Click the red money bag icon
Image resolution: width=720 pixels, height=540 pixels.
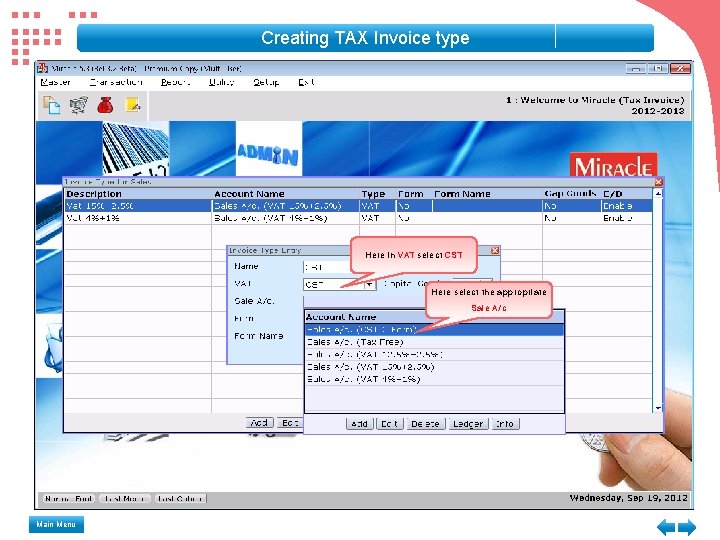pos(105,105)
